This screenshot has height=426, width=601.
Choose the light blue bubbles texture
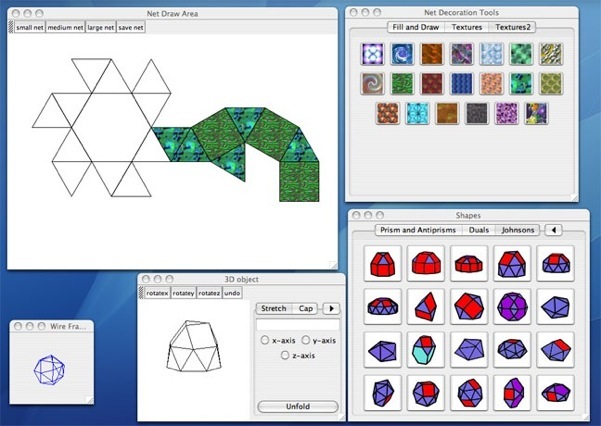(491, 54)
